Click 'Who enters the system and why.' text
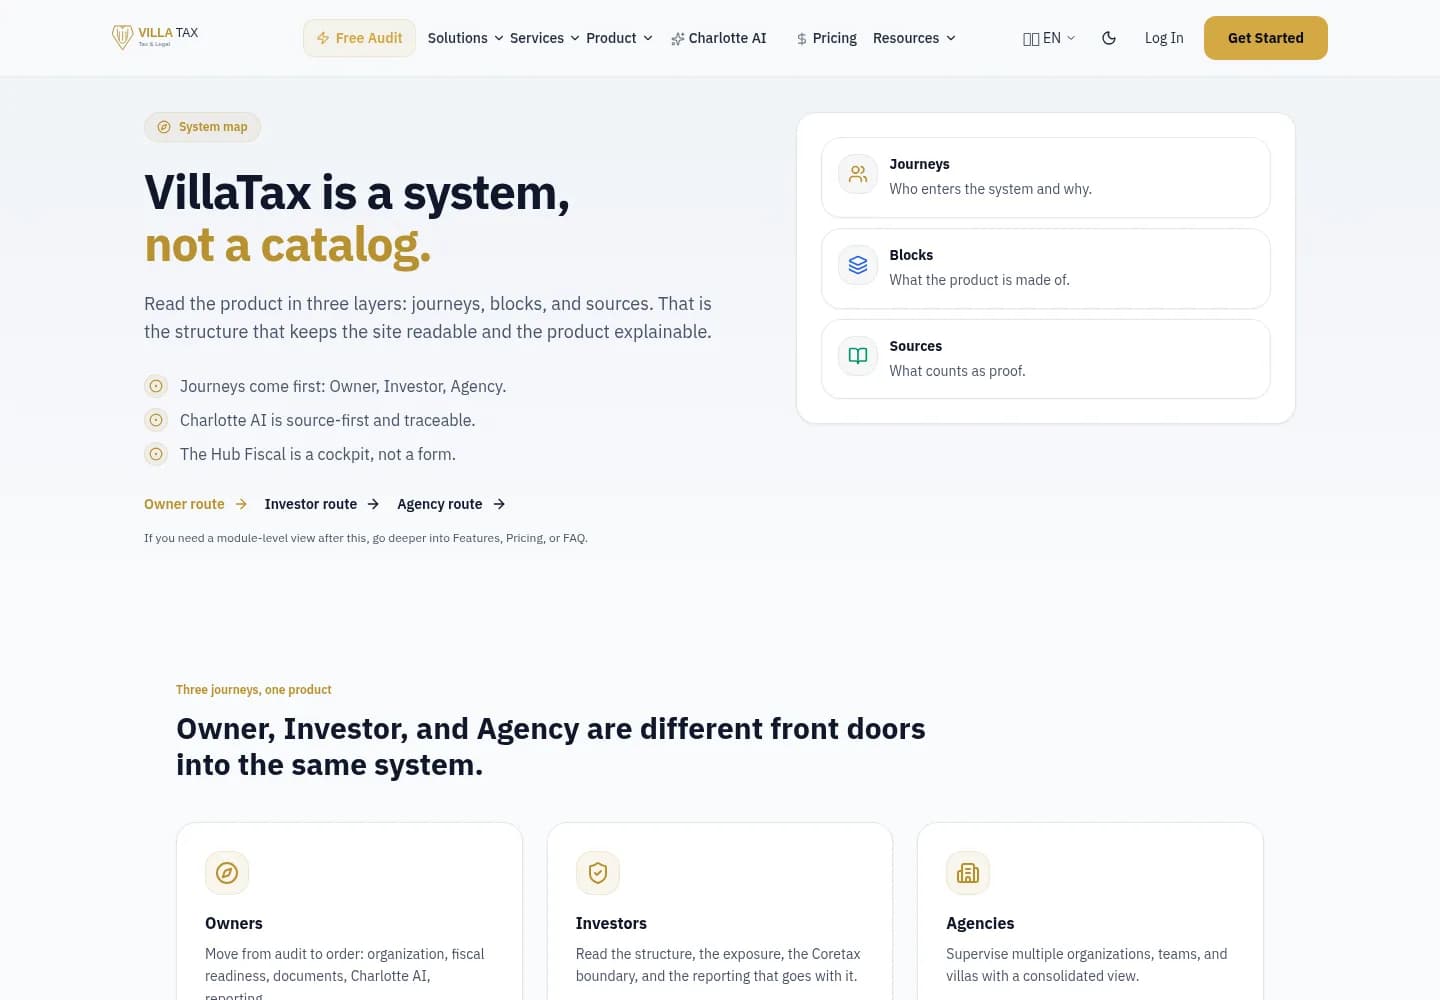The width and height of the screenshot is (1440, 1000). coord(991,189)
